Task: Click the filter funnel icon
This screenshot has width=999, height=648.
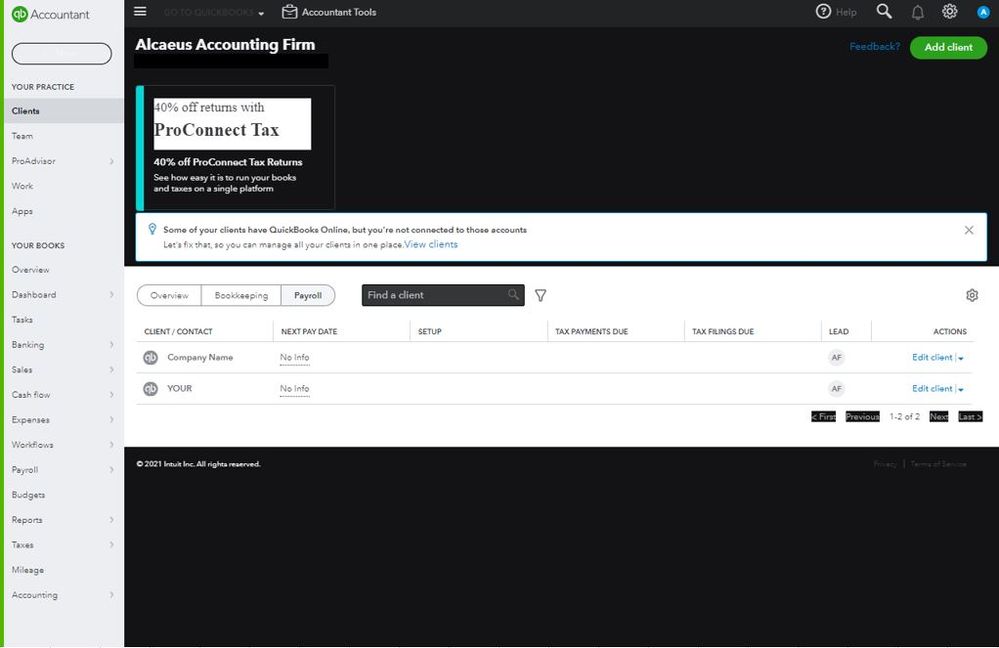Action: point(540,295)
